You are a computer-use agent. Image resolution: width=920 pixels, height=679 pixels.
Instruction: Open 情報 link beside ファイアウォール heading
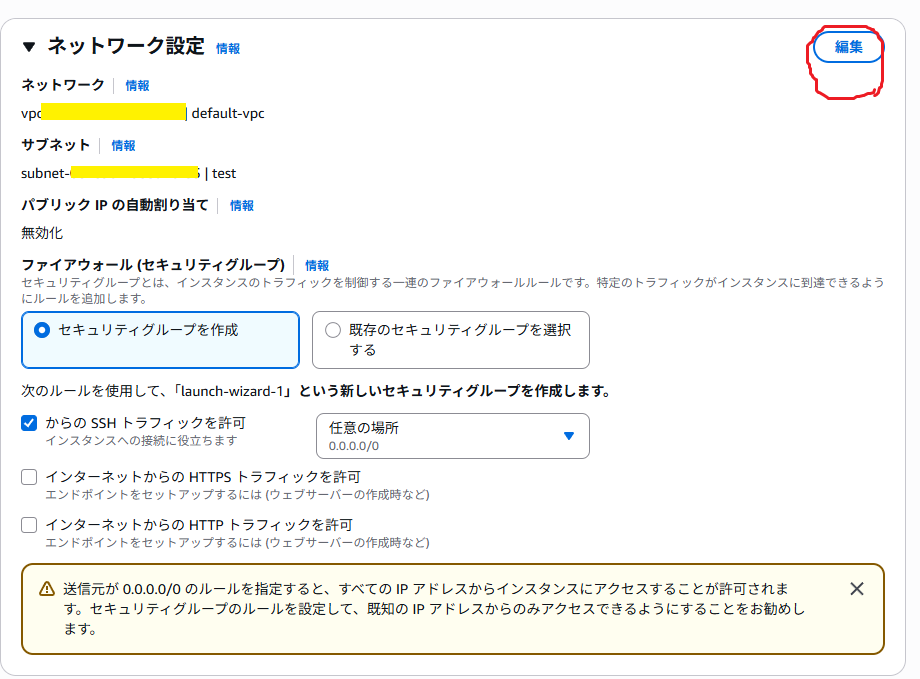tap(317, 266)
